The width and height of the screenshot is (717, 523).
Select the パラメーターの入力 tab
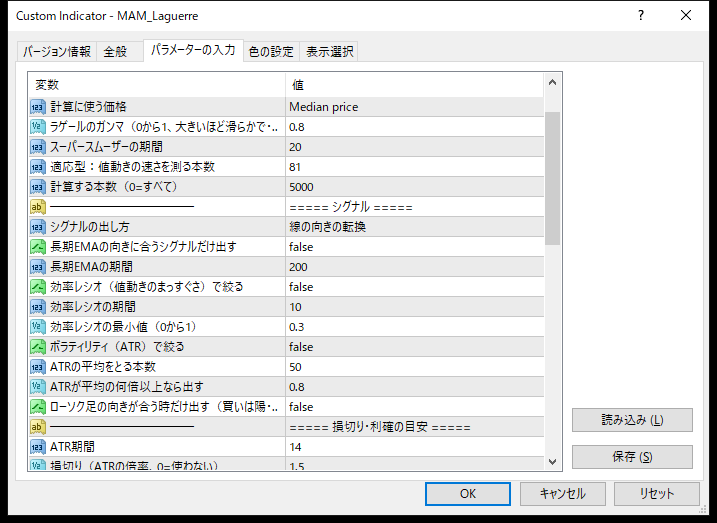[193, 50]
